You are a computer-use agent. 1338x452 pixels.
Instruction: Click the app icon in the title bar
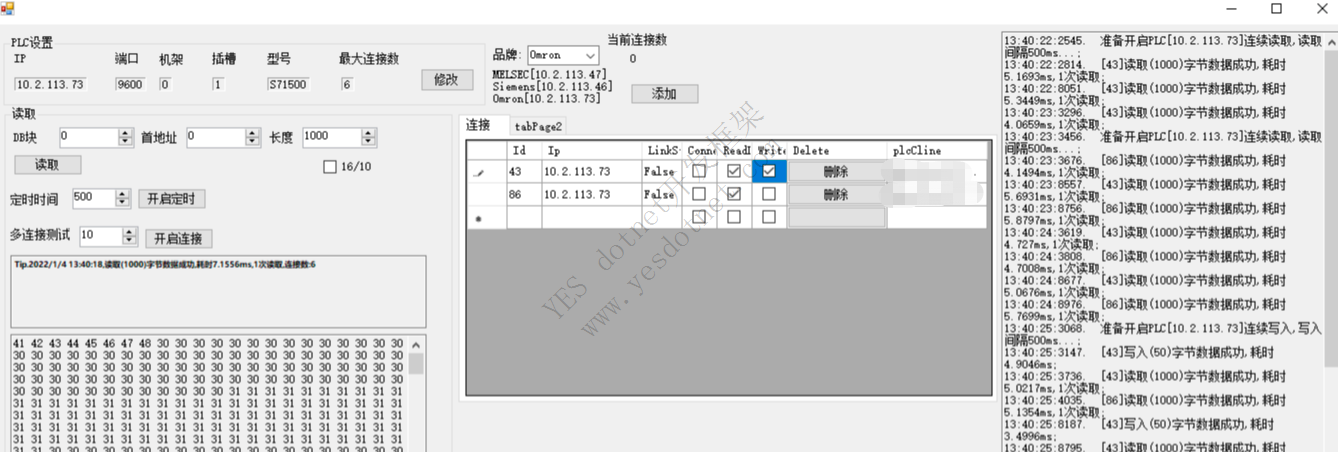(x=8, y=8)
